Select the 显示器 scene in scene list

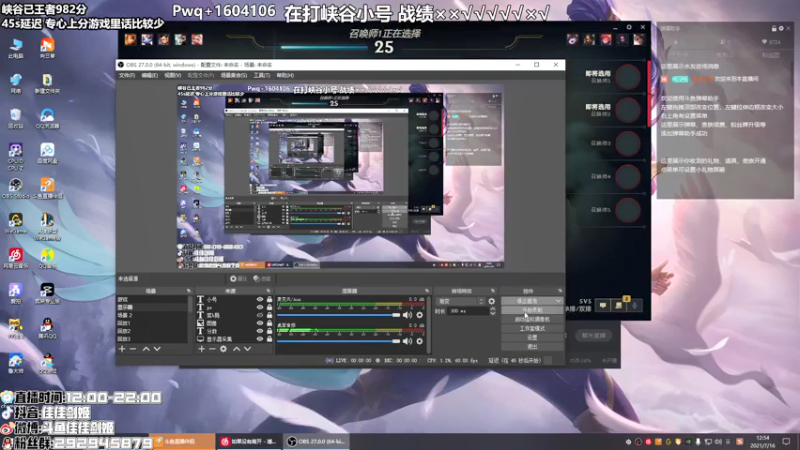point(152,308)
